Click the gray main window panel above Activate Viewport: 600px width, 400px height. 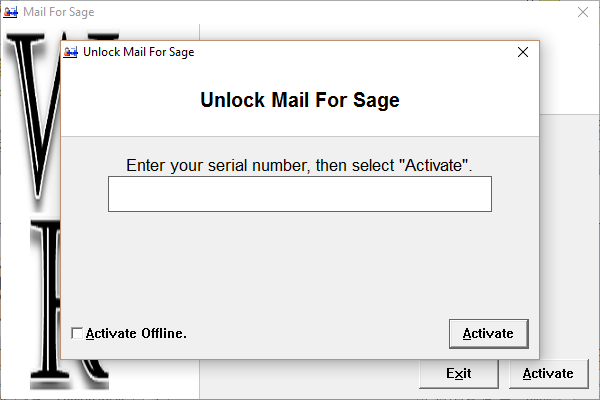[x=569, y=235]
